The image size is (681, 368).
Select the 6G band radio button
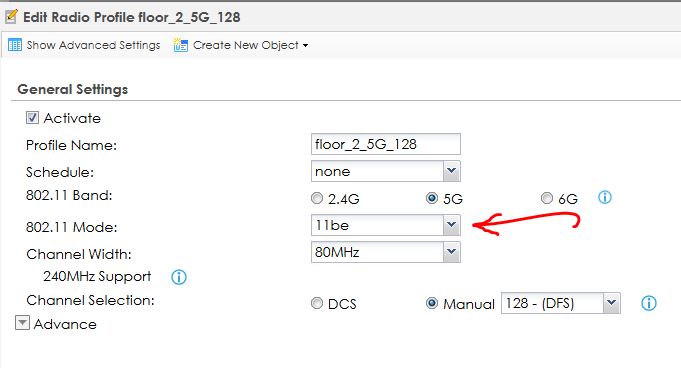547,198
